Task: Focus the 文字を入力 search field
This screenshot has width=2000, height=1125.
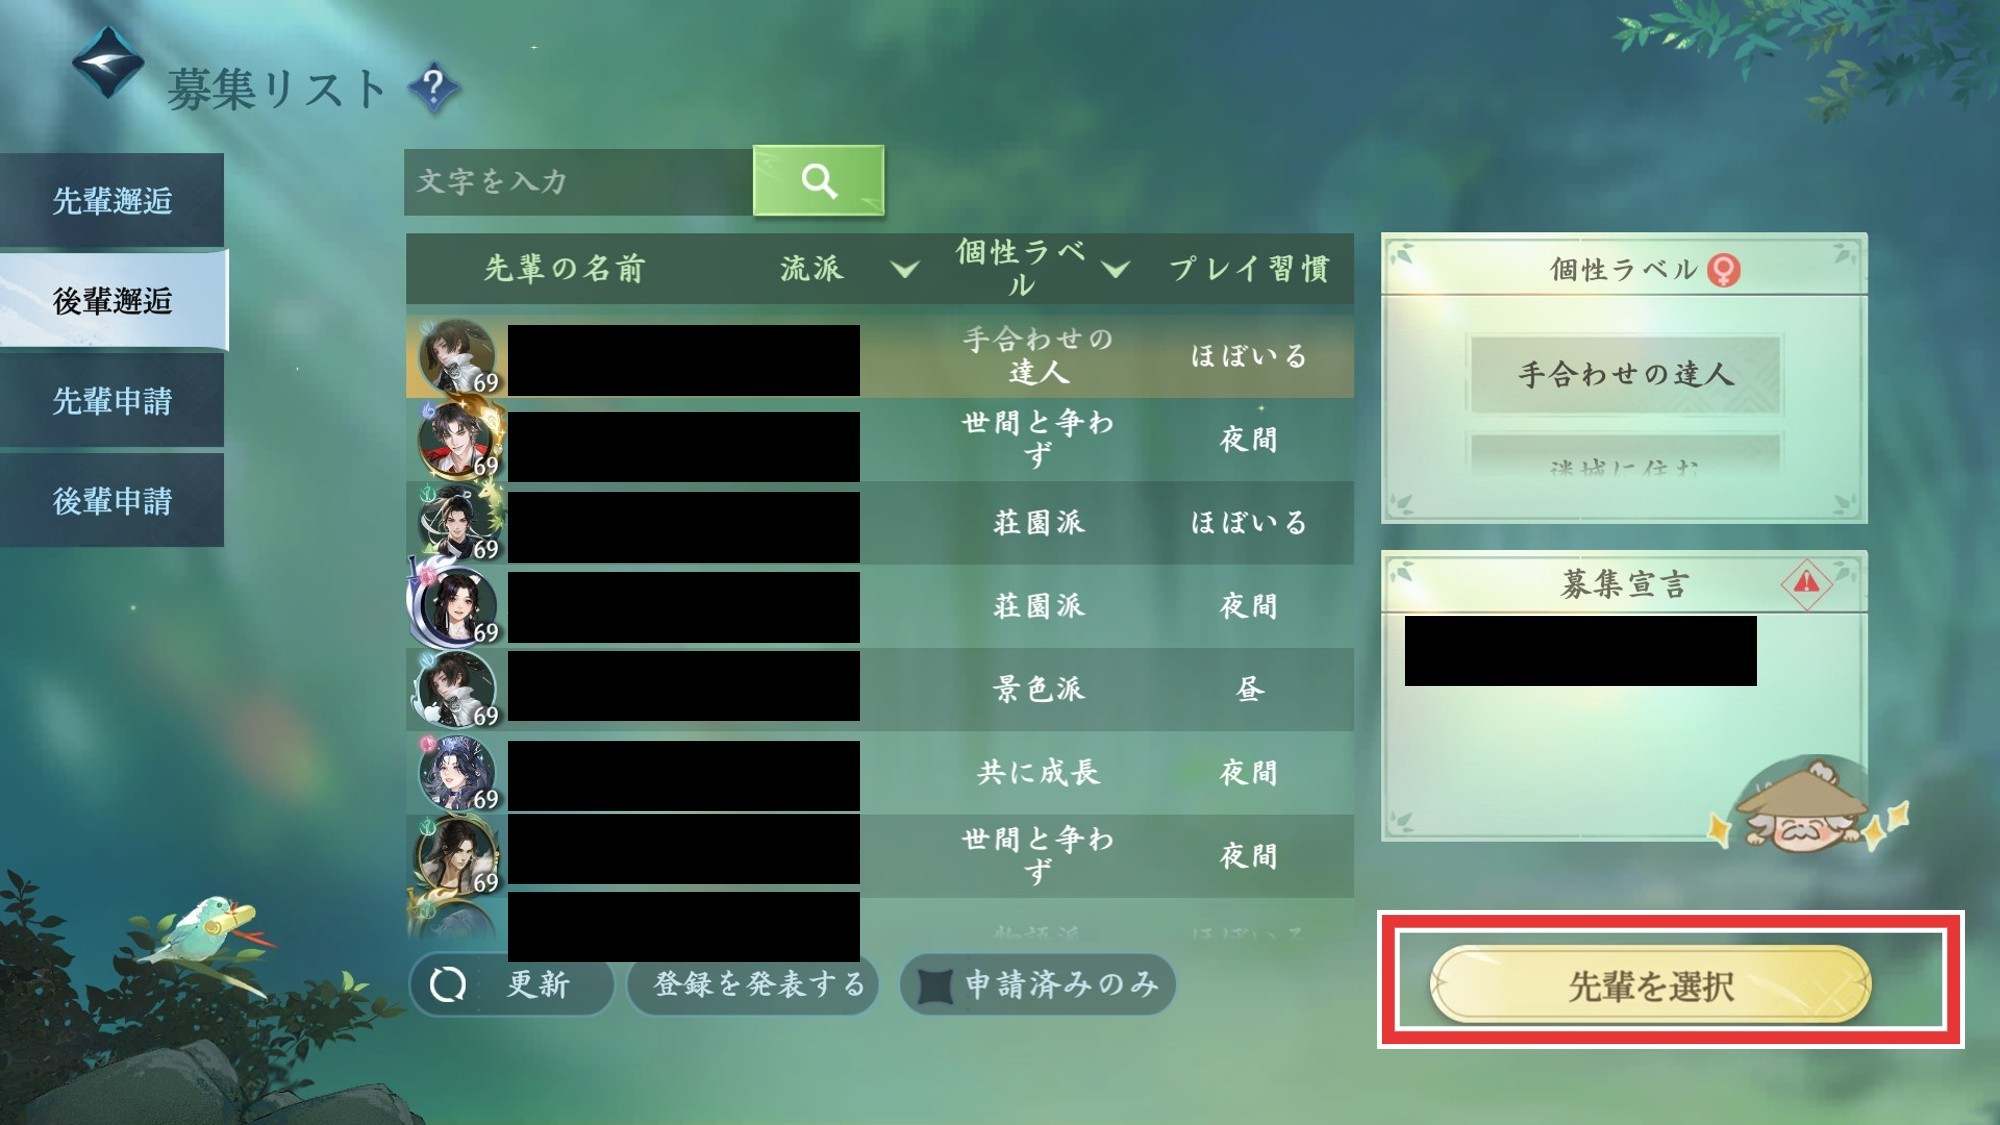Action: (x=579, y=181)
